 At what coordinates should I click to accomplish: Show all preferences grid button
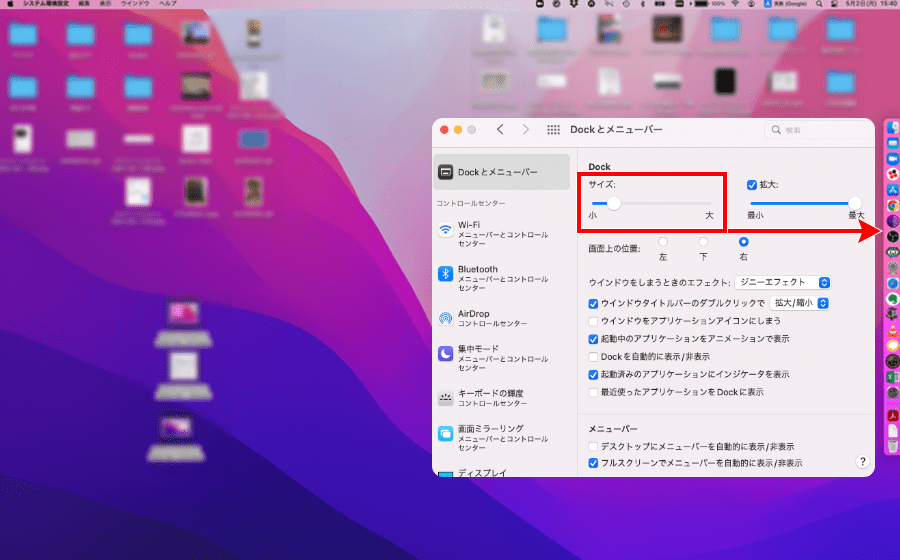pyautogui.click(x=553, y=130)
